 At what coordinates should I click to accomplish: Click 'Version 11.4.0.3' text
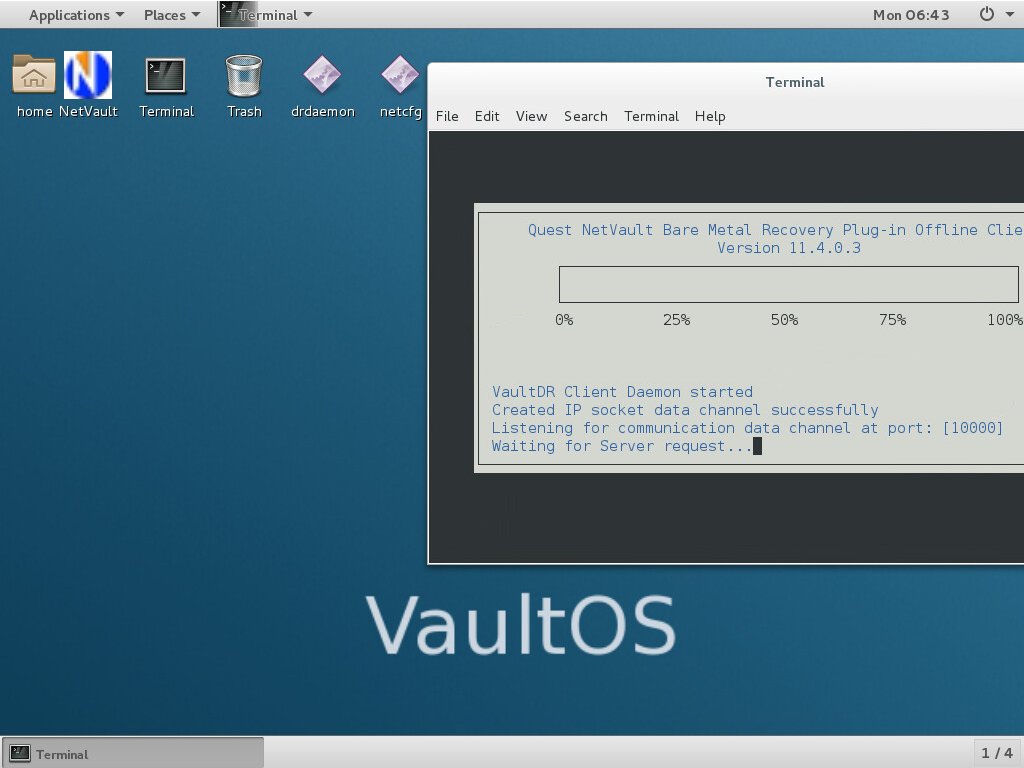[x=788, y=248]
